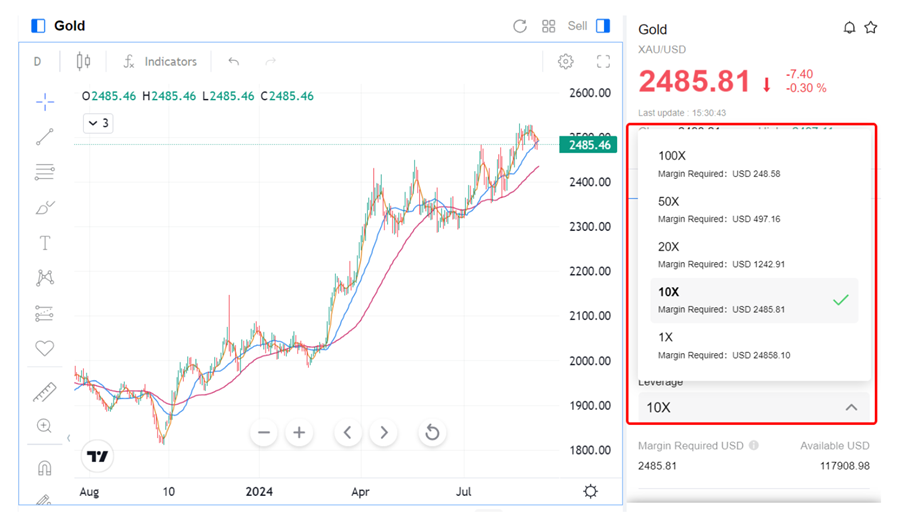Zoom out the chart with minus button
Viewport: 900px width, 513px height.
coord(264,433)
